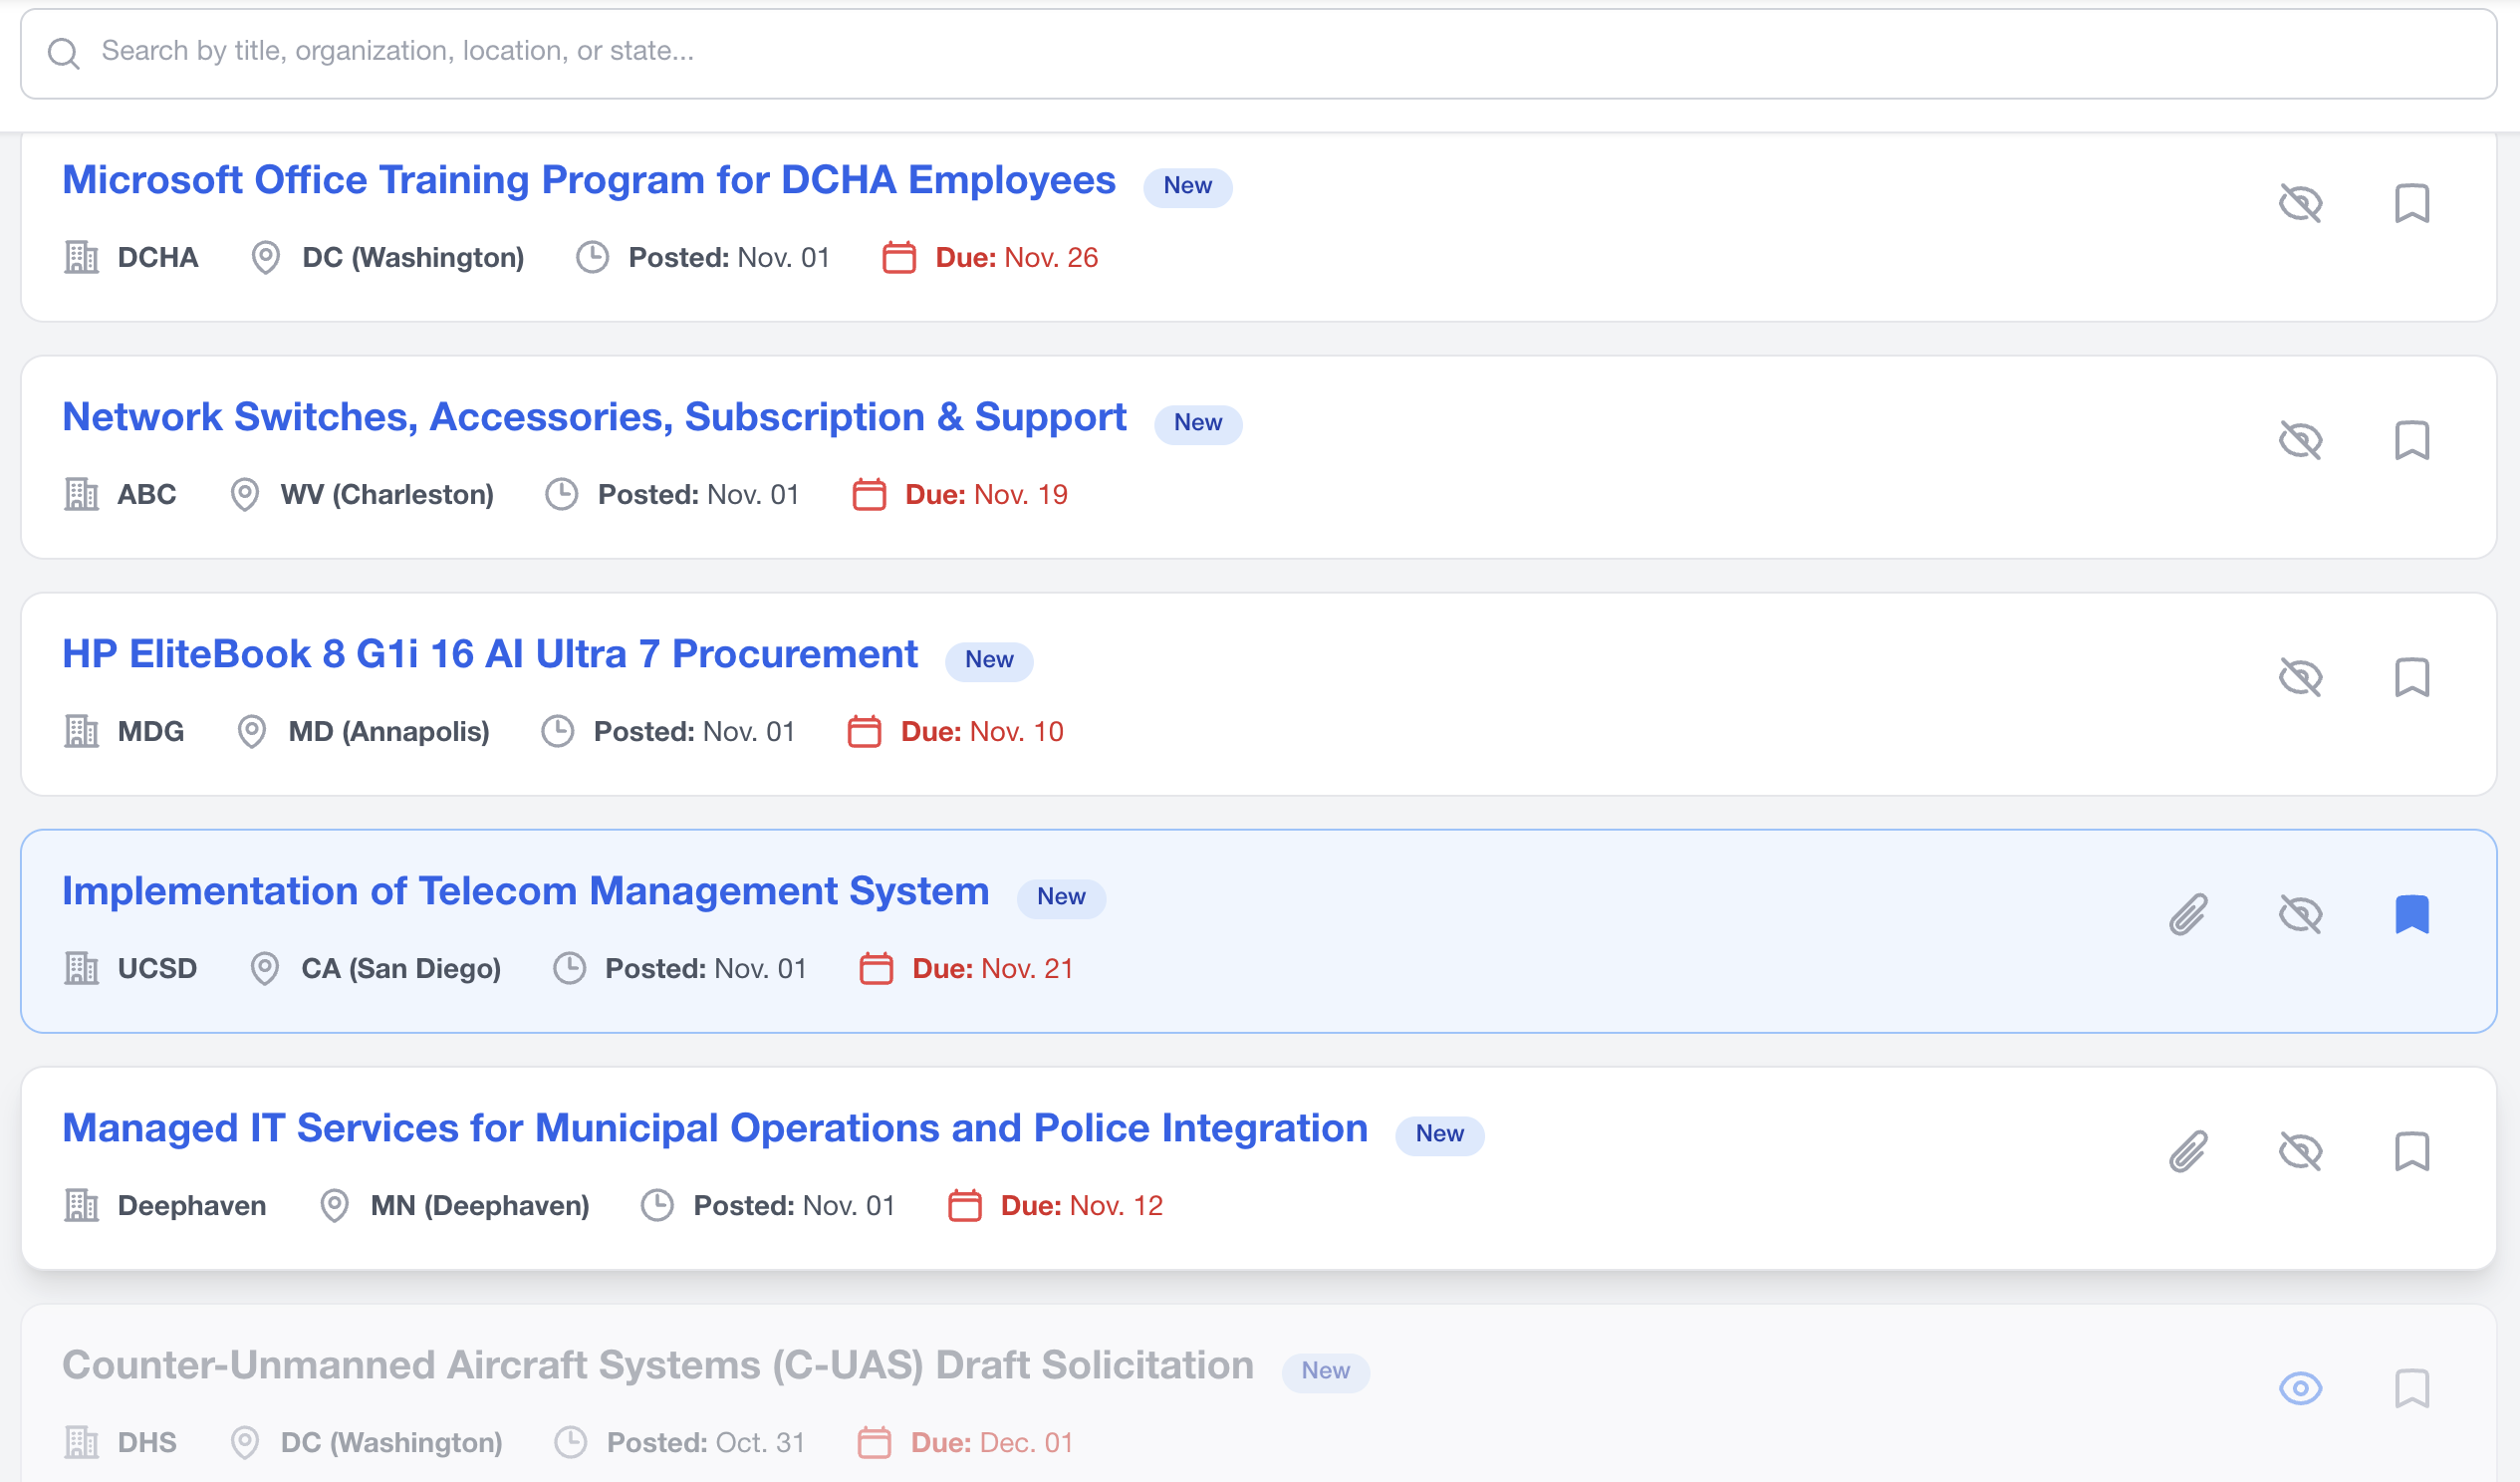Click the New badge on the DCHA listing
Viewport: 2520px width, 1482px height.
coord(1187,187)
